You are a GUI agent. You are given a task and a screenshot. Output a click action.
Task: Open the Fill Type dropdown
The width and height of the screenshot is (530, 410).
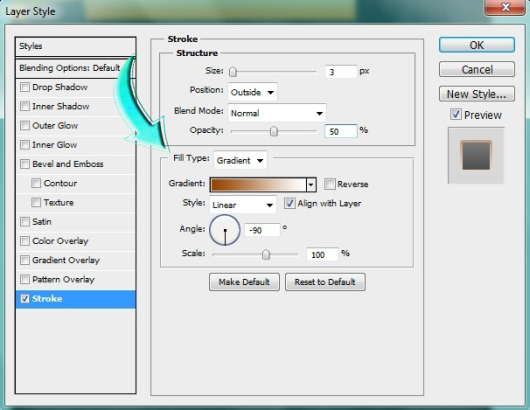(240, 160)
